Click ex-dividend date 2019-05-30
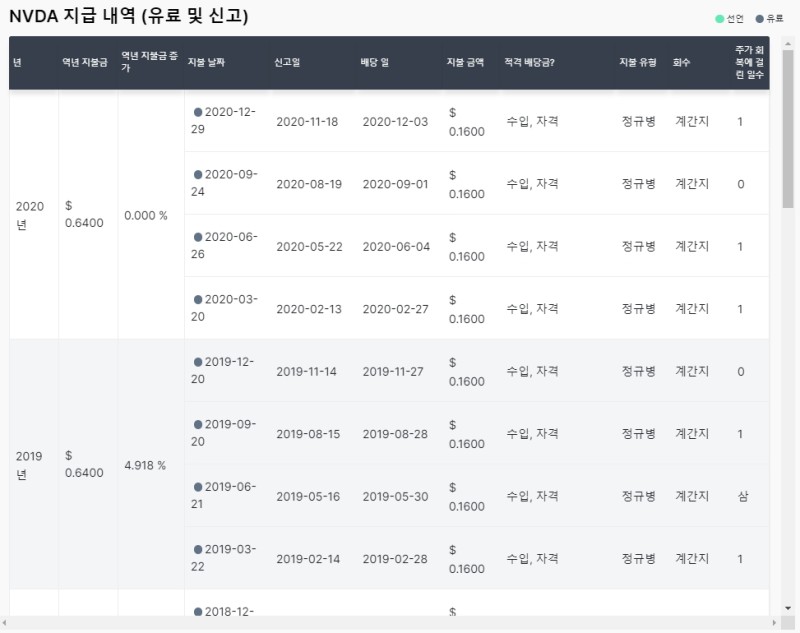 395,496
